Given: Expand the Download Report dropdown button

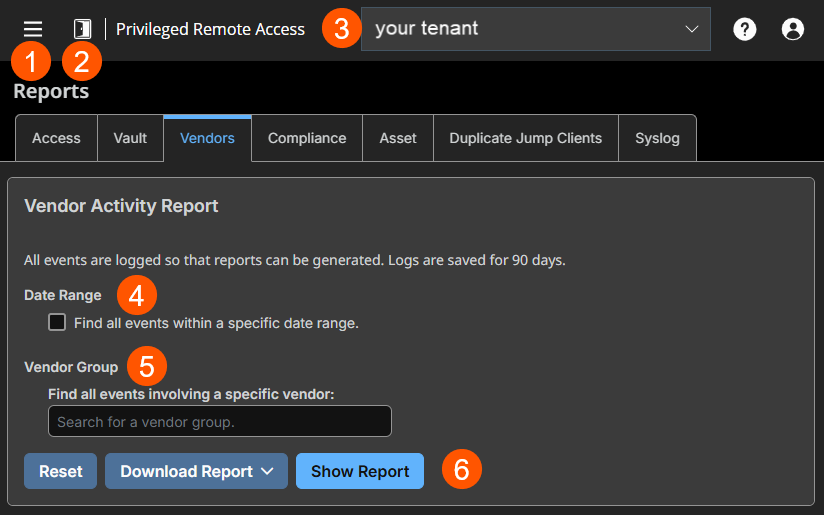Looking at the screenshot, I should [x=197, y=471].
